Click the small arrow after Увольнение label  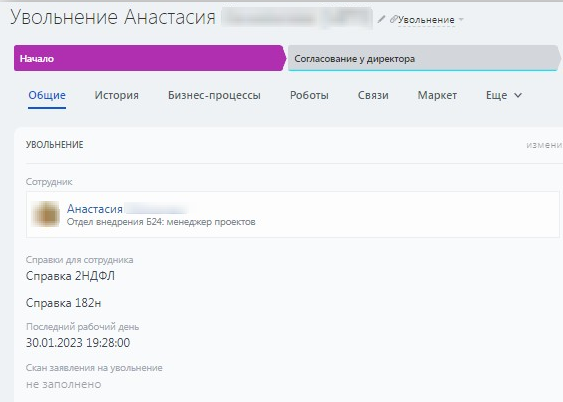pos(461,19)
